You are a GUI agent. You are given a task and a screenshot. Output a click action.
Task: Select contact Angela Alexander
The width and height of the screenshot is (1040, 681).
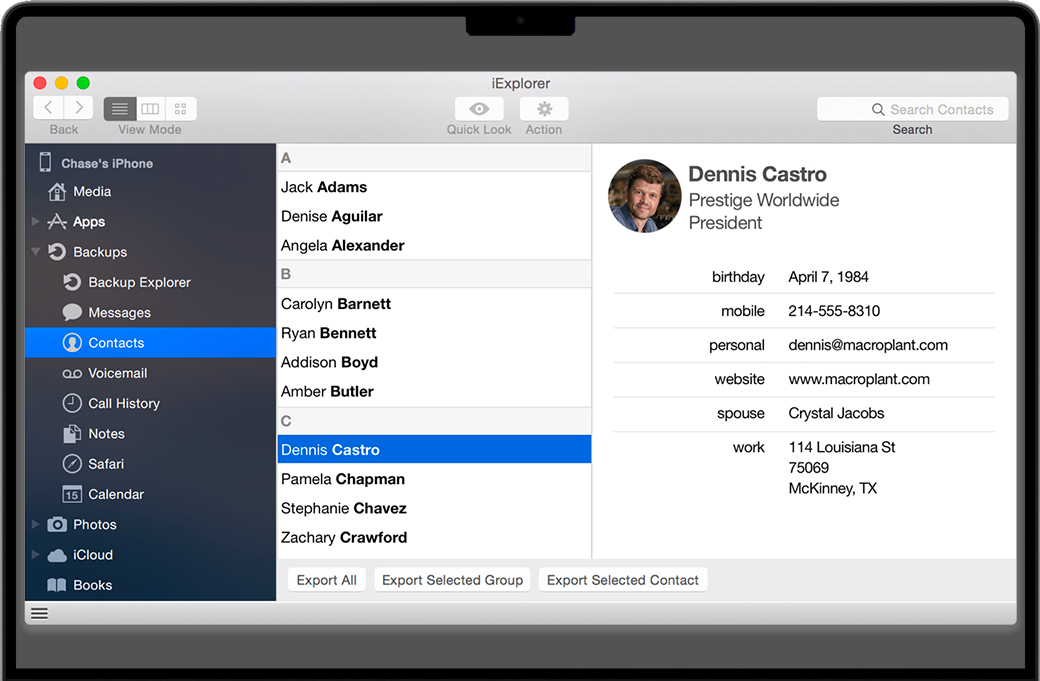coord(434,245)
